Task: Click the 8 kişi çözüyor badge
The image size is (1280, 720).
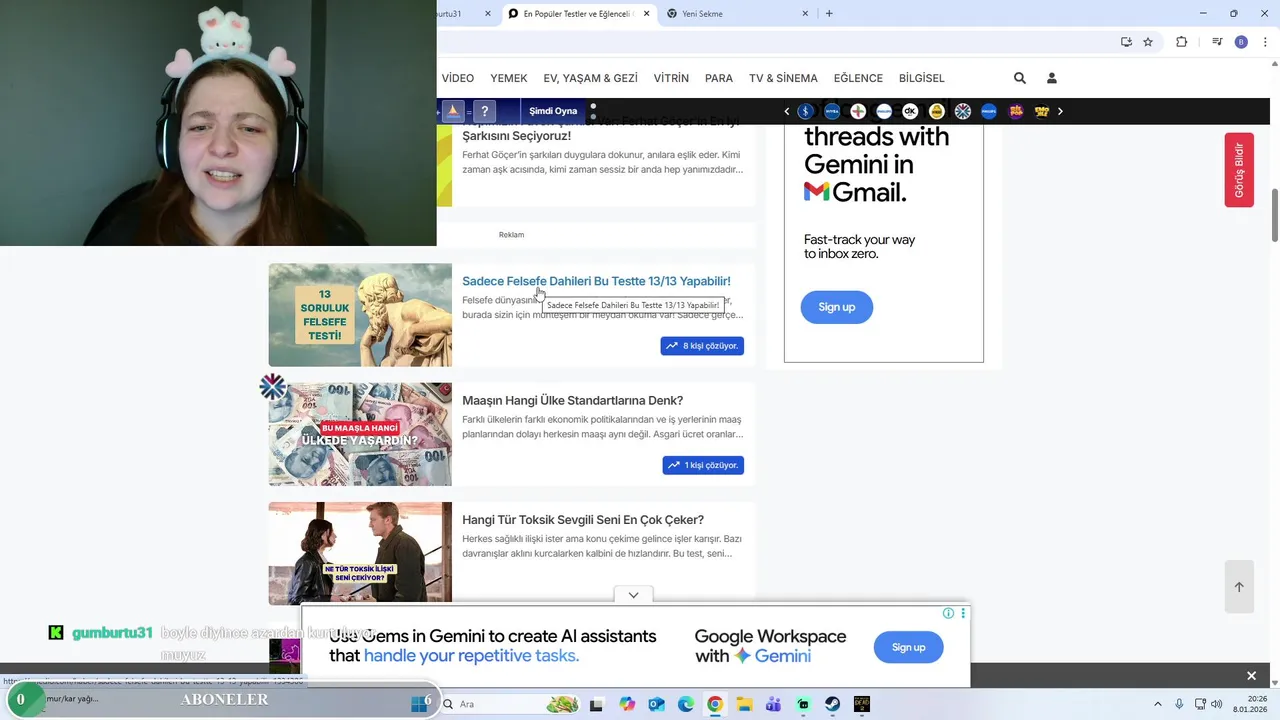Action: [702, 346]
